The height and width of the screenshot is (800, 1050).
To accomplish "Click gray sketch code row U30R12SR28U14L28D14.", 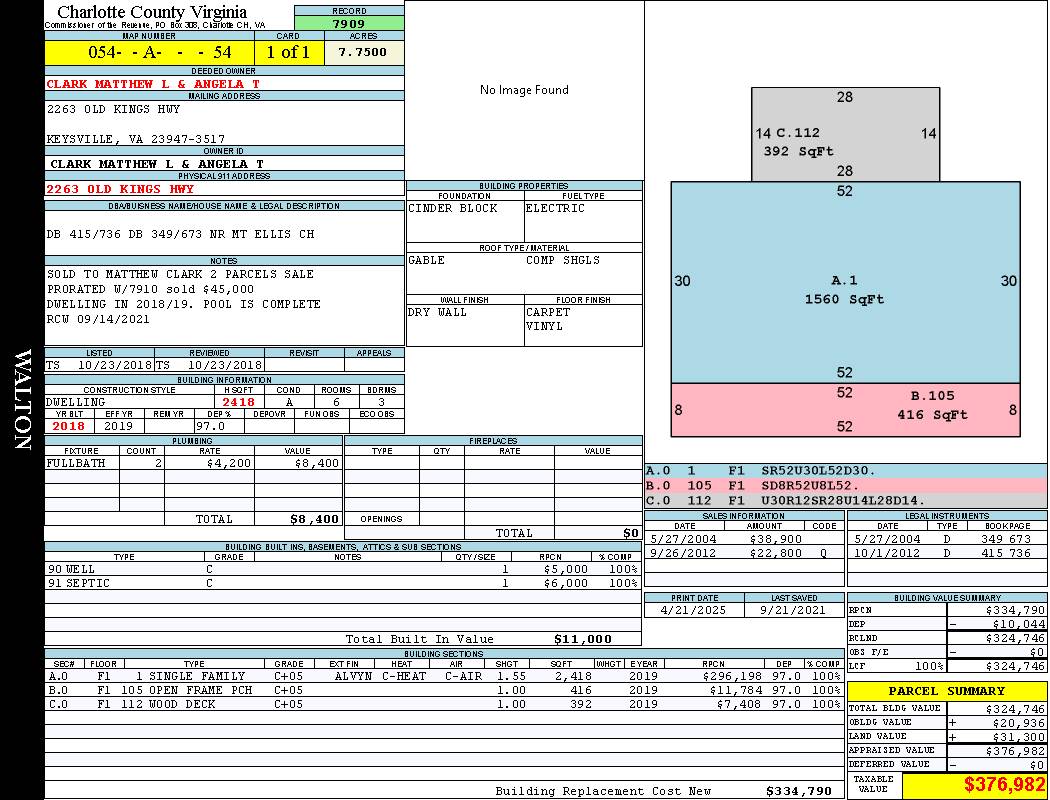I will [x=846, y=500].
